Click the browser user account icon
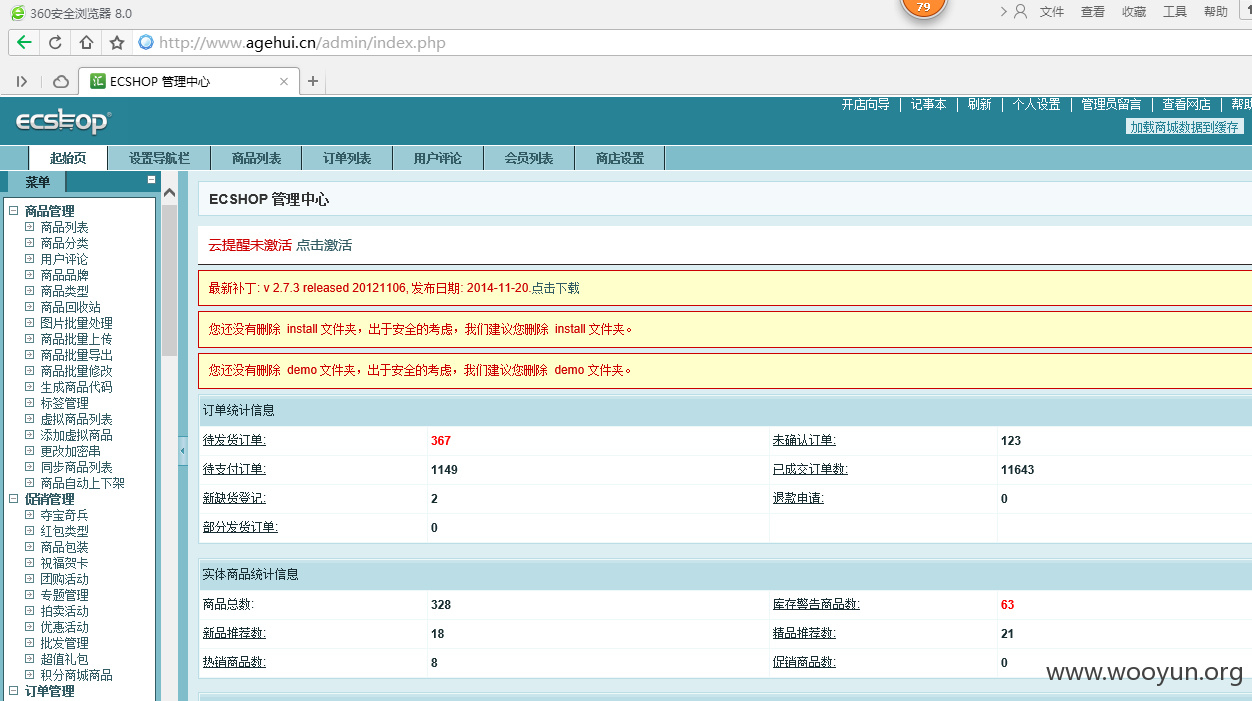 pyautogui.click(x=1020, y=11)
